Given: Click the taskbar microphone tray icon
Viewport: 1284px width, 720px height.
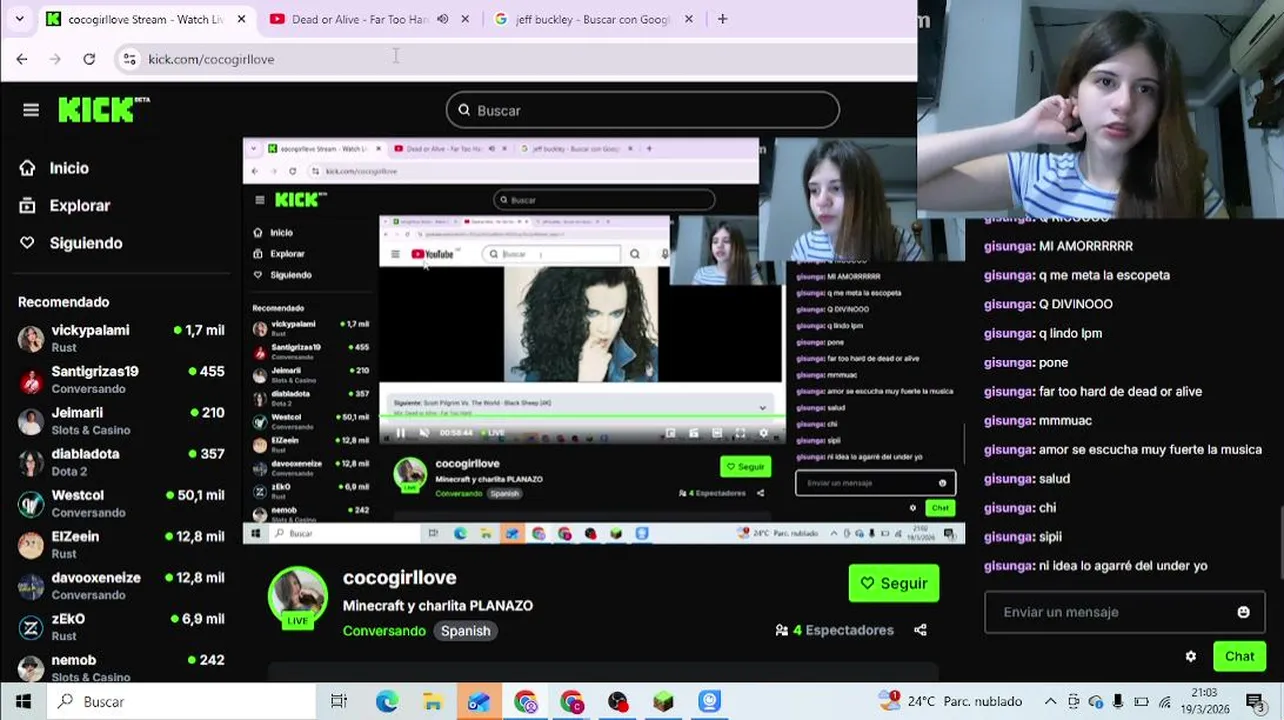Looking at the screenshot, I should point(1118,702).
